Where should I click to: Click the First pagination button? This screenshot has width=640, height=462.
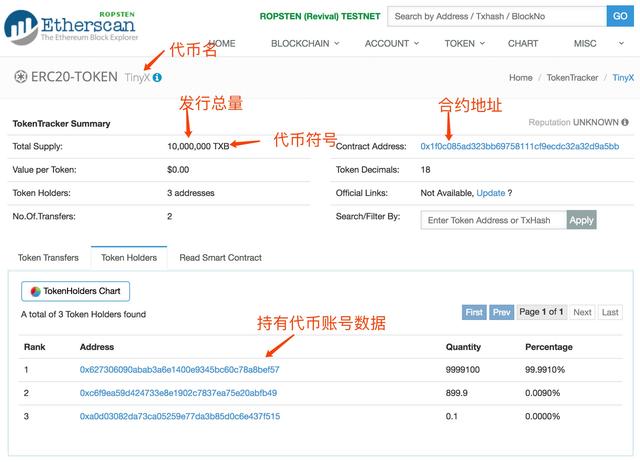(474, 312)
